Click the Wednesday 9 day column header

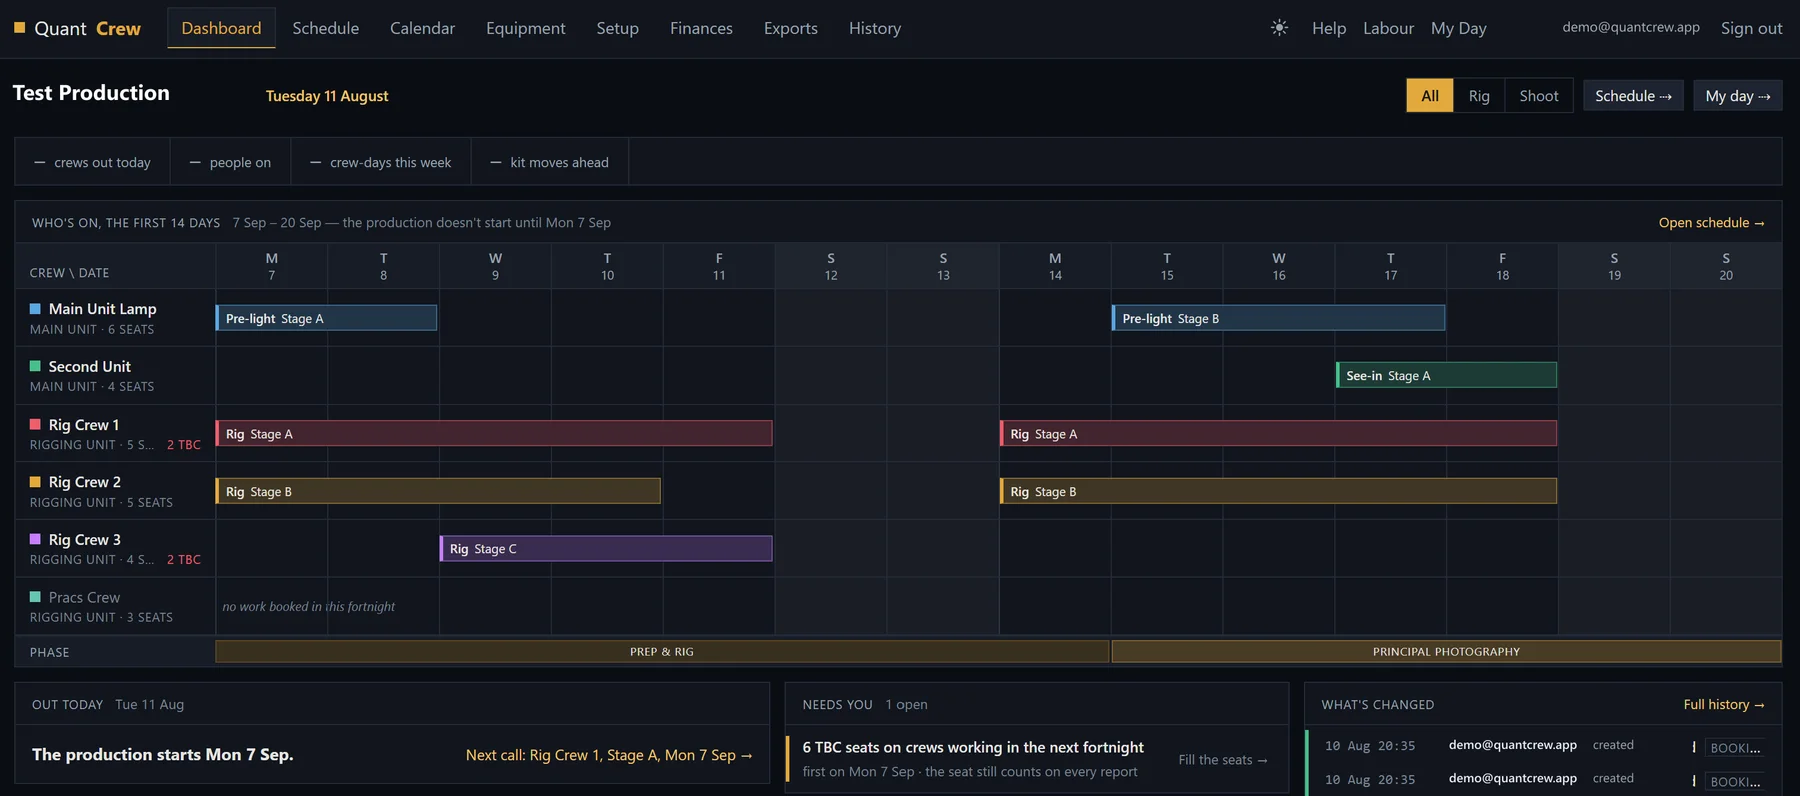495,266
